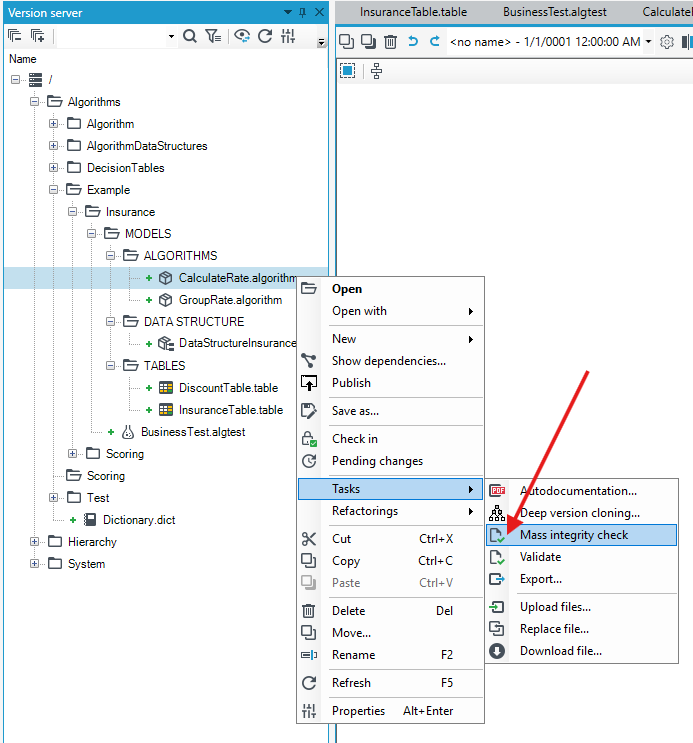Choose Mass integrity check
The image size is (693, 743).
click(582, 535)
